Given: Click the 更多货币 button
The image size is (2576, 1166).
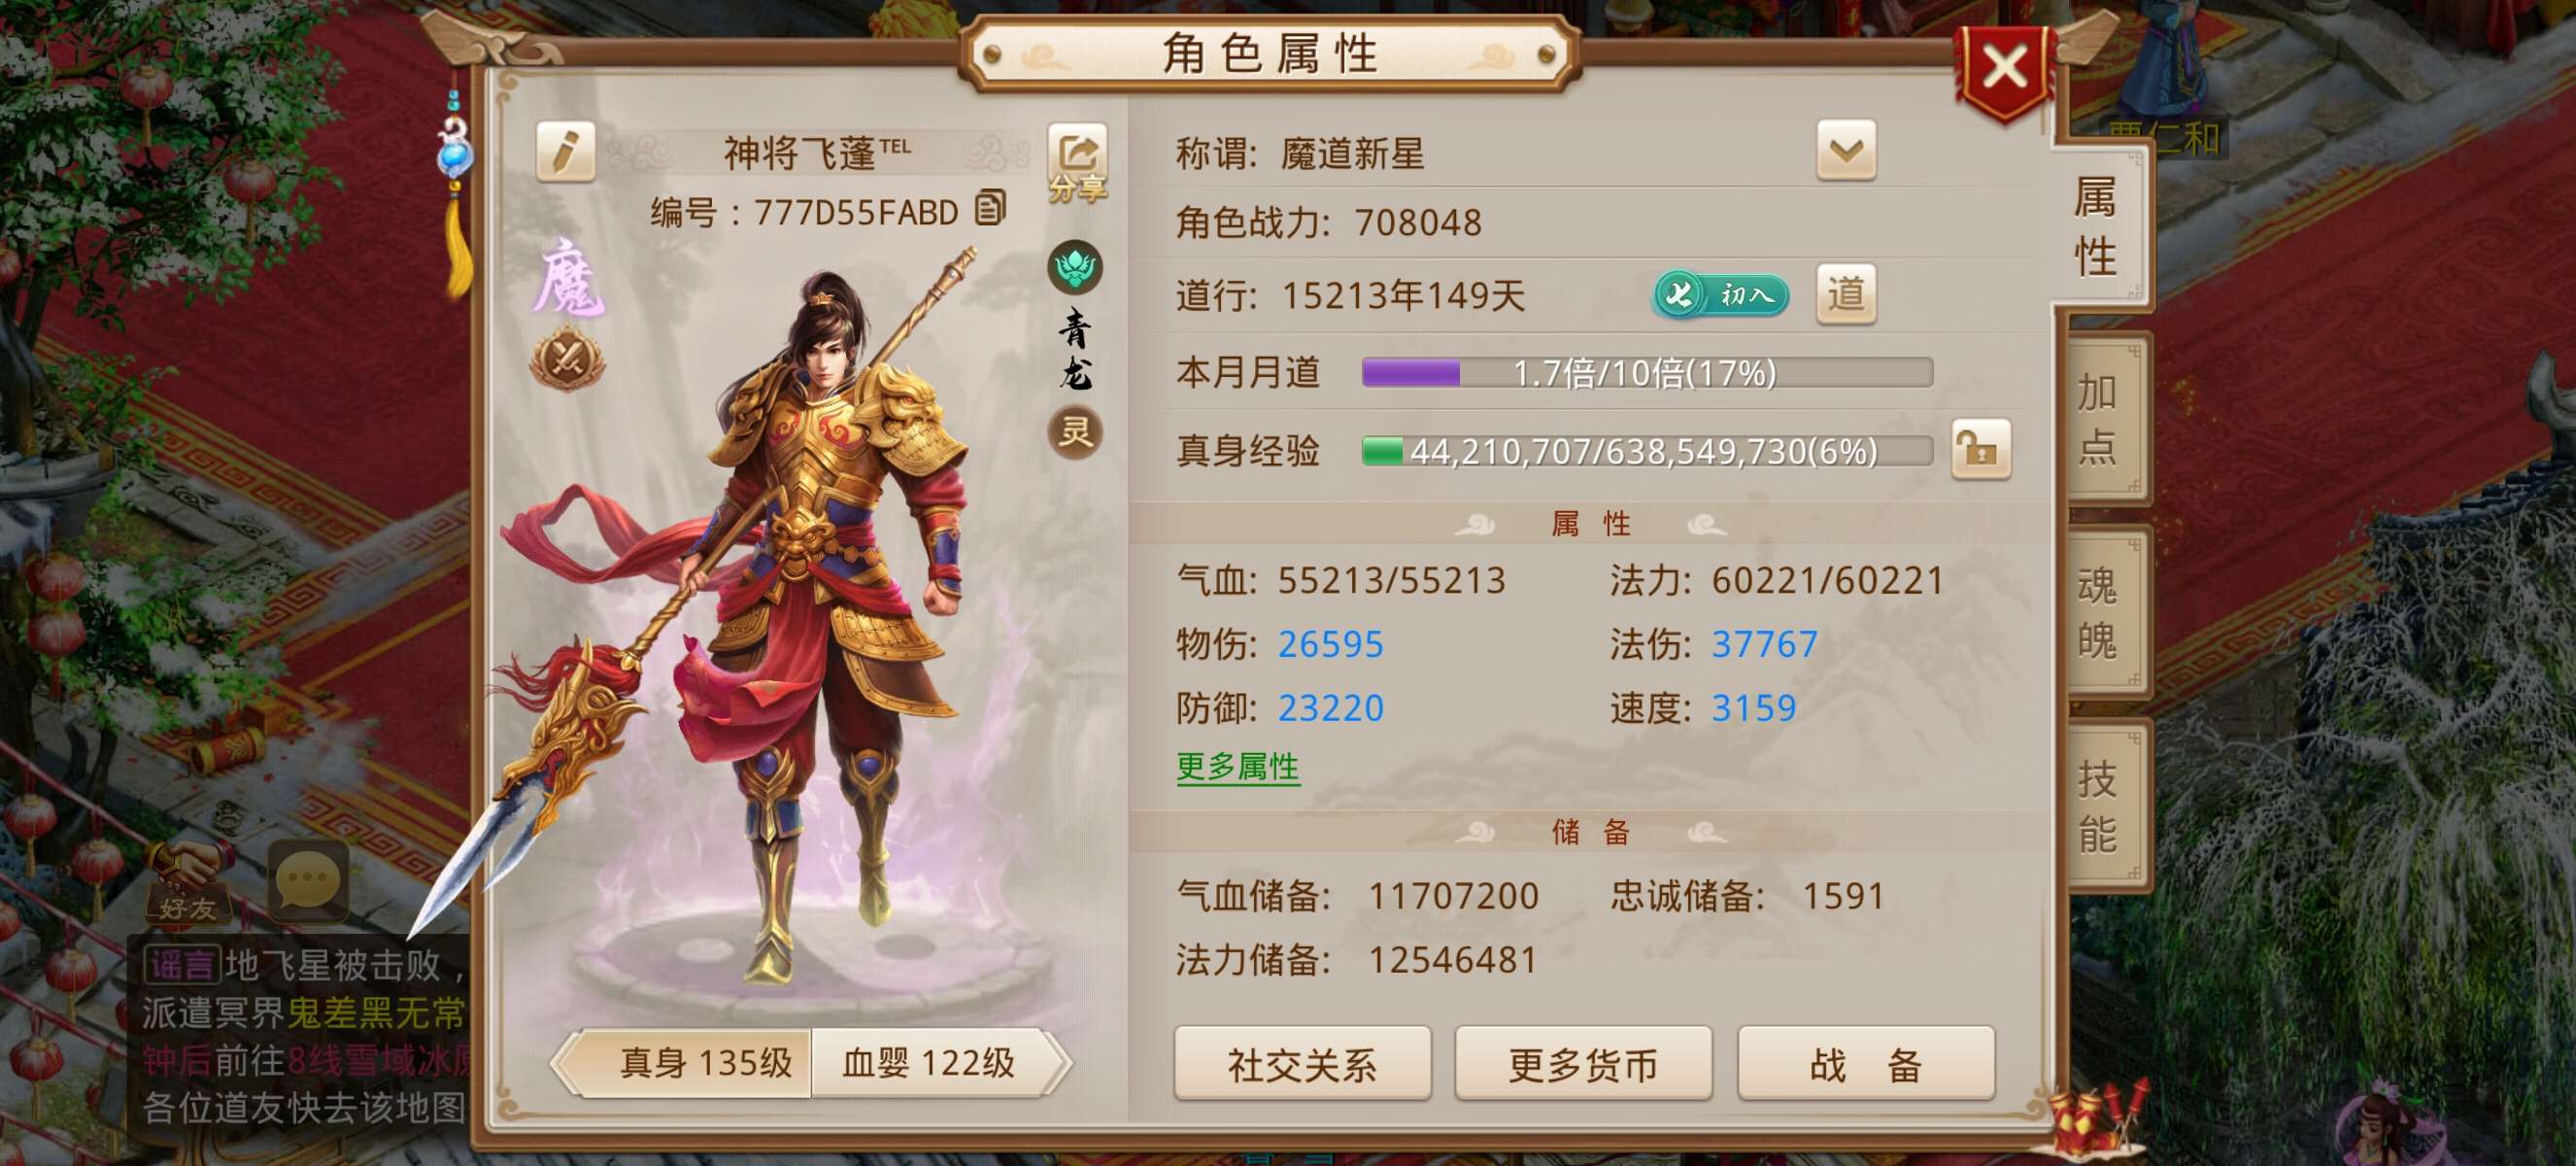Looking at the screenshot, I should 1584,1064.
